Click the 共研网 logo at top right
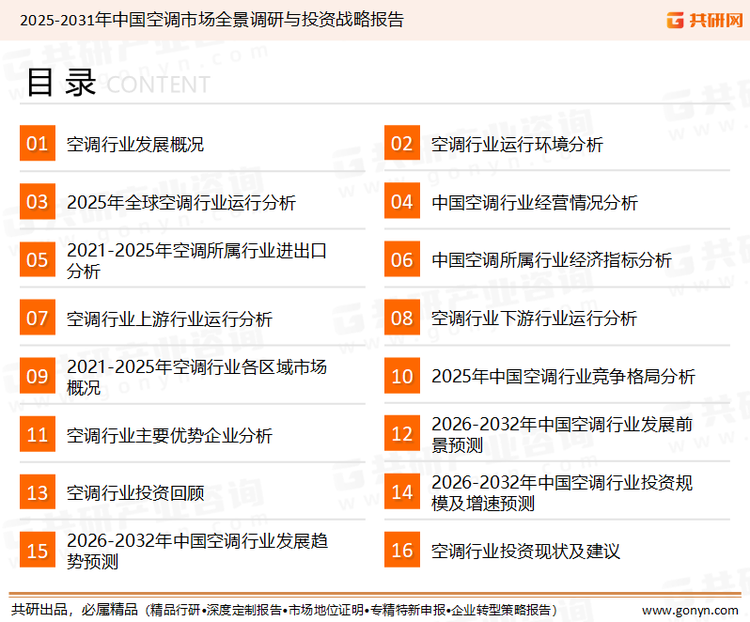Viewport: 750px width, 622px height. (705, 20)
